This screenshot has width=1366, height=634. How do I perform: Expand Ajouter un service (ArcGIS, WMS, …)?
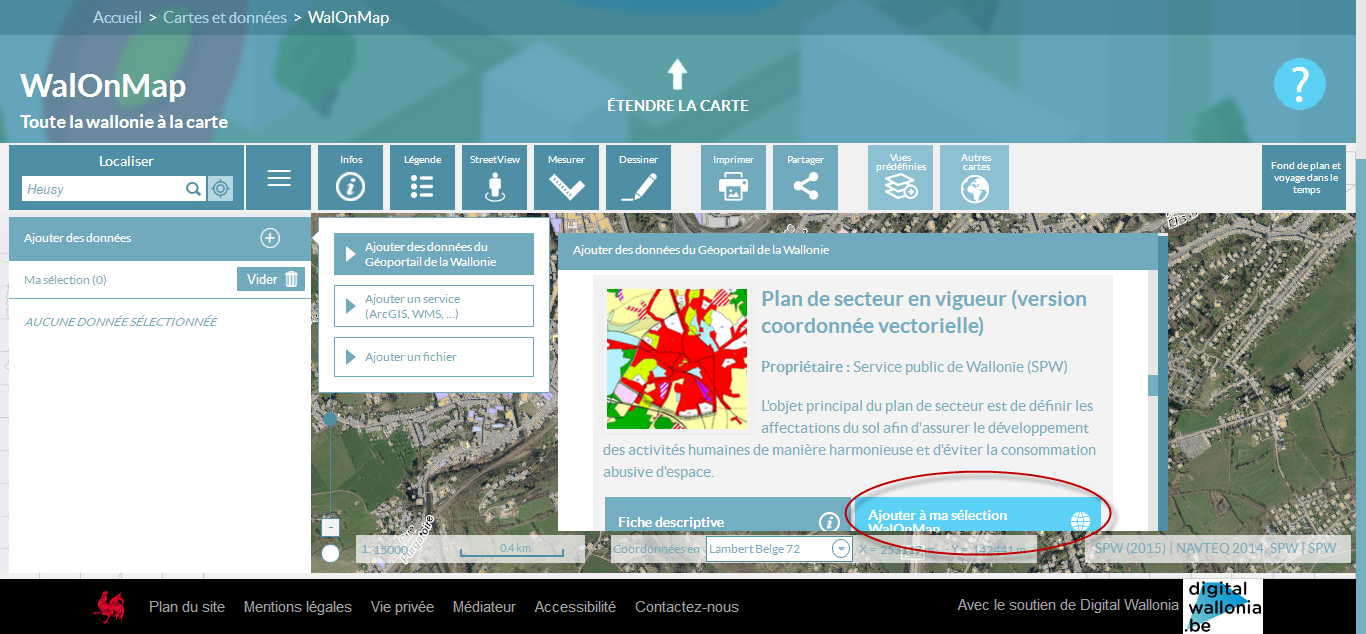(434, 306)
